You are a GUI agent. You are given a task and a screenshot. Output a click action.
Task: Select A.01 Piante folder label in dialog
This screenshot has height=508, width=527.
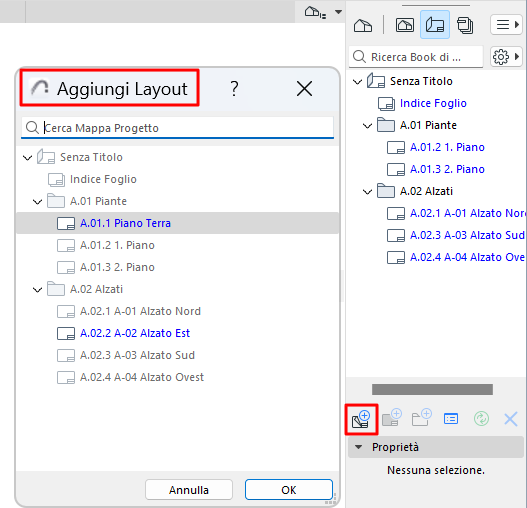click(98, 201)
